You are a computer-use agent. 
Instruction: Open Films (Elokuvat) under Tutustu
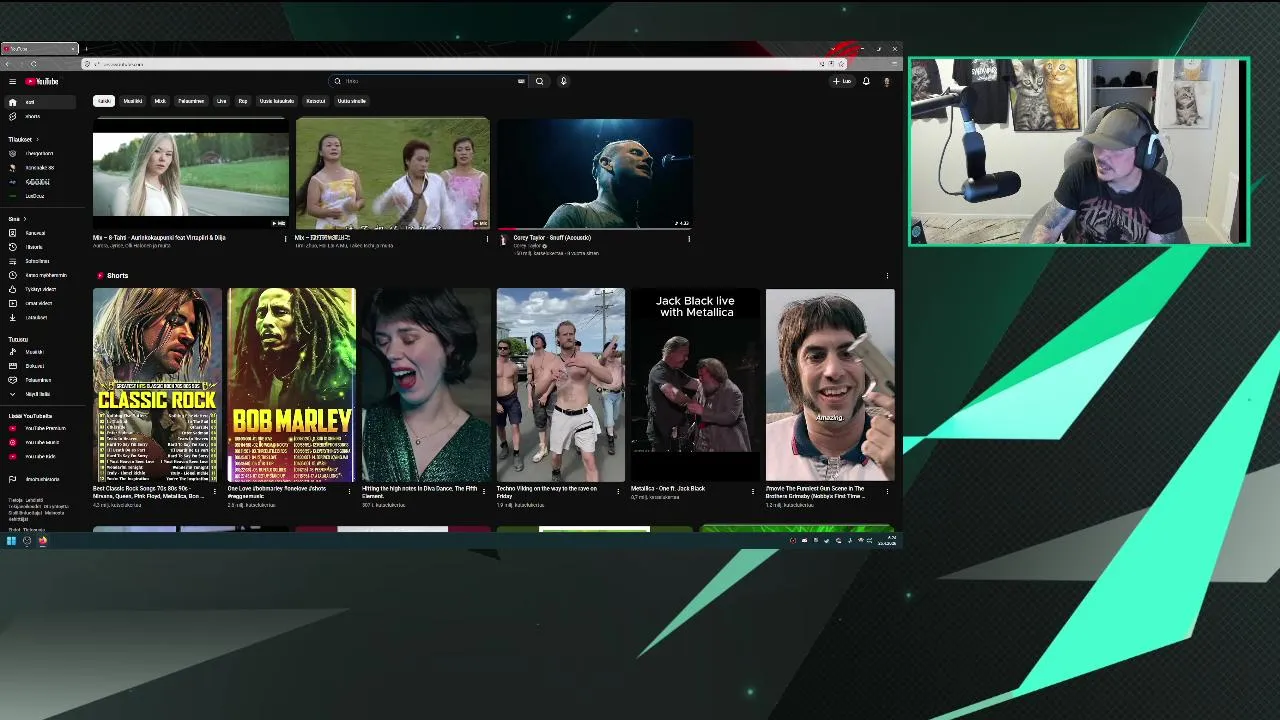38,366
